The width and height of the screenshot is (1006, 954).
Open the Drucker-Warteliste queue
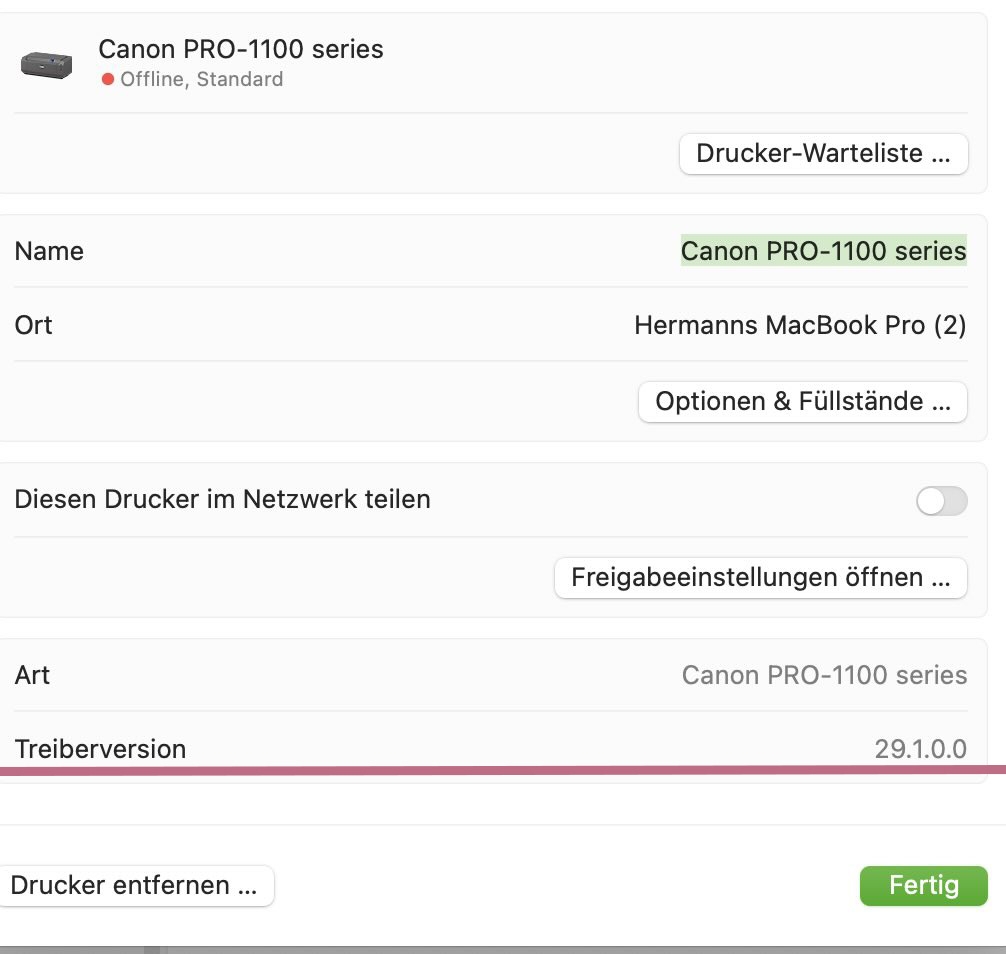823,154
